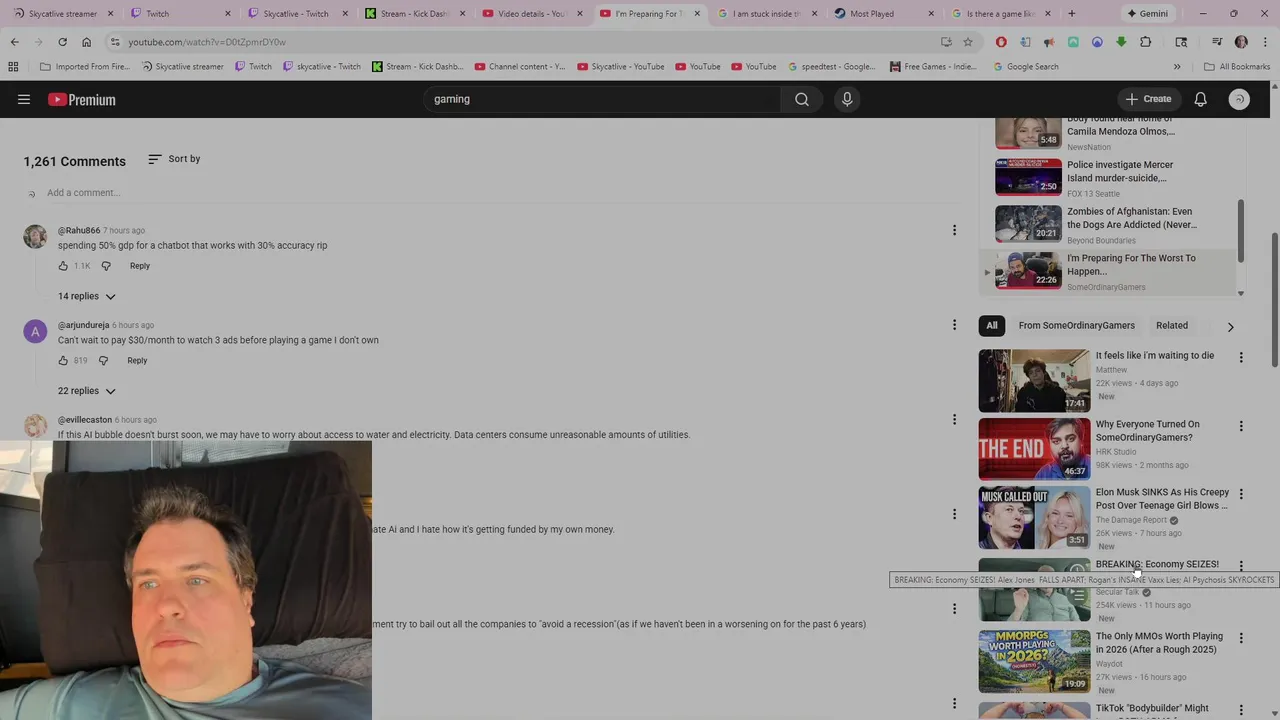The height and width of the screenshot is (720, 1280).
Task: Open the Google Search bookmark
Action: coord(1026,67)
